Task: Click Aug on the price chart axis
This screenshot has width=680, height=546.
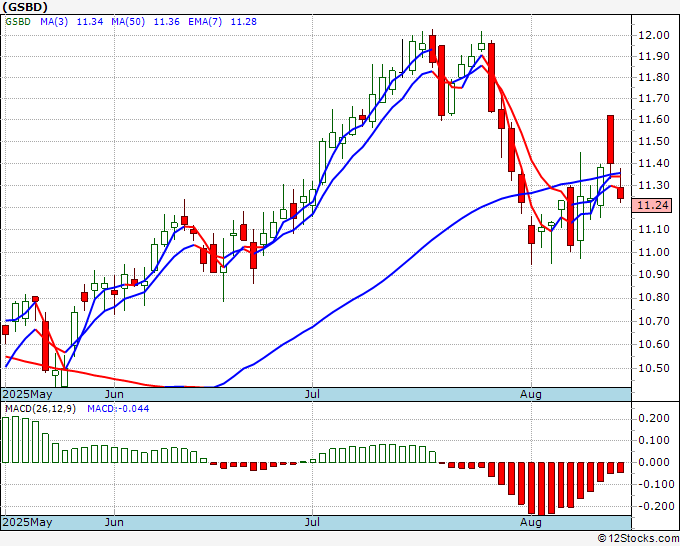Action: tap(531, 394)
